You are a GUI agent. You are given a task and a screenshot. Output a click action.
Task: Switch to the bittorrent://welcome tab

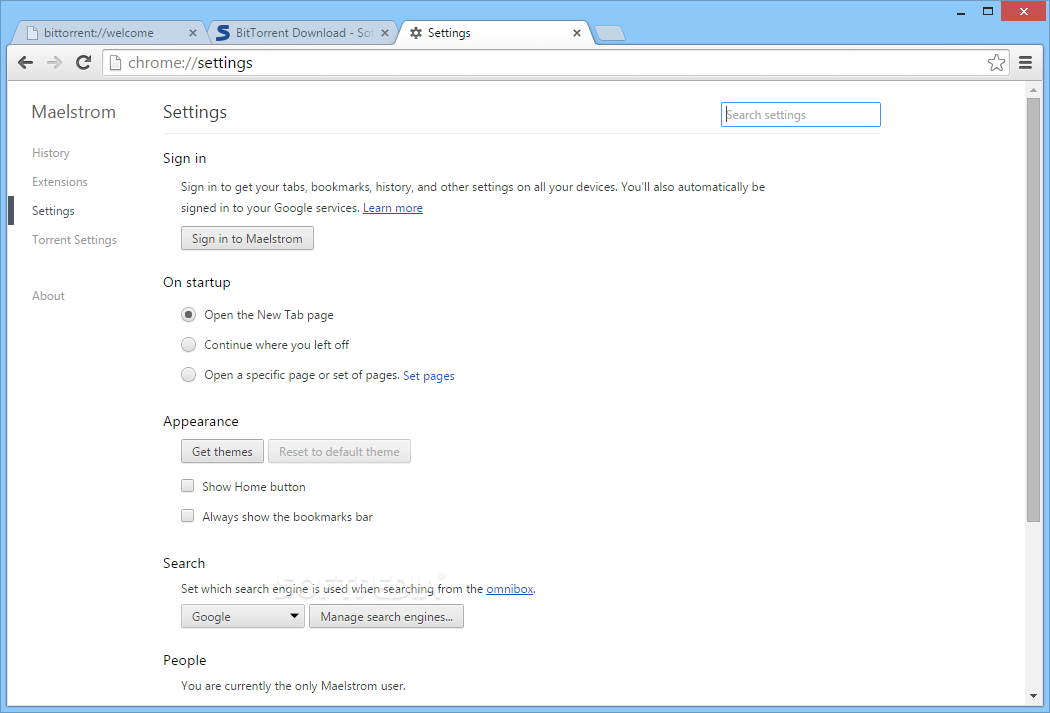[107, 33]
